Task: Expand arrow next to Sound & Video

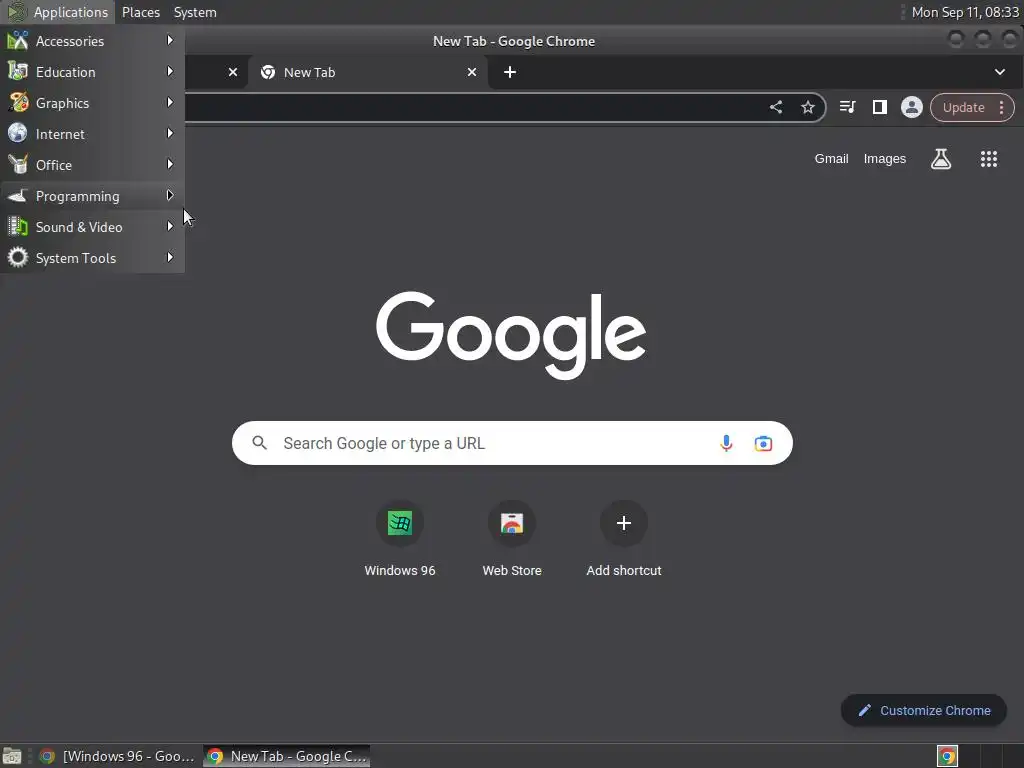Action: tap(170, 227)
